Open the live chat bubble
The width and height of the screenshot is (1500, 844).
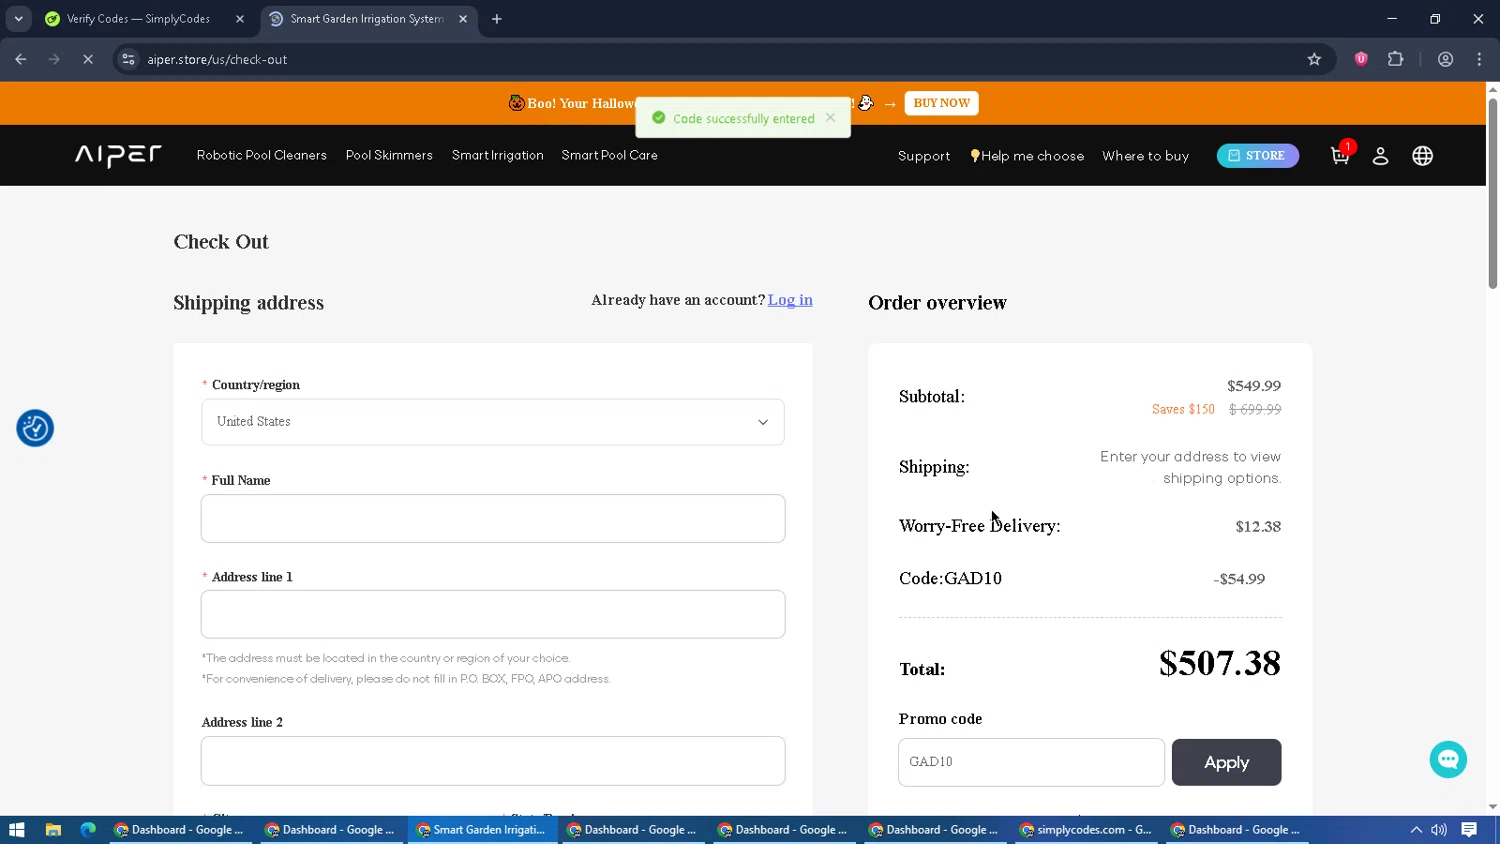(x=1448, y=760)
